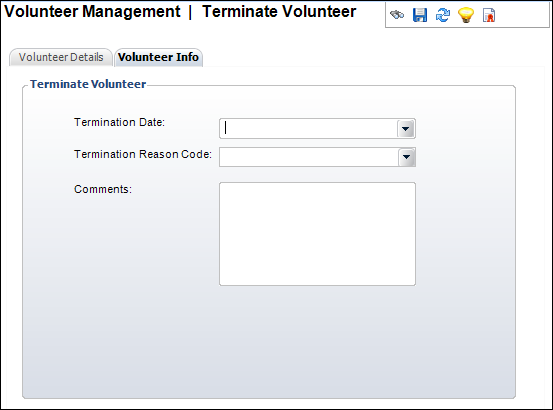Focus the Termination Reason Code field
Screen dimensions: 553x410
click(309, 157)
